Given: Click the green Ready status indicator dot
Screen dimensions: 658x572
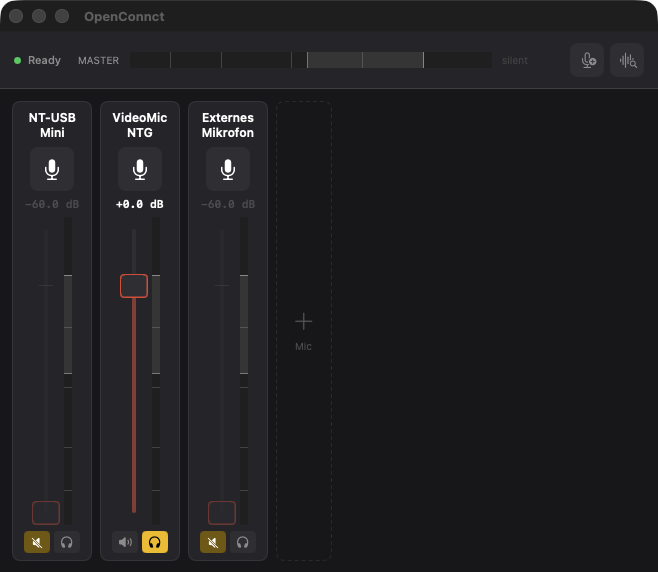Looking at the screenshot, I should click(18, 60).
